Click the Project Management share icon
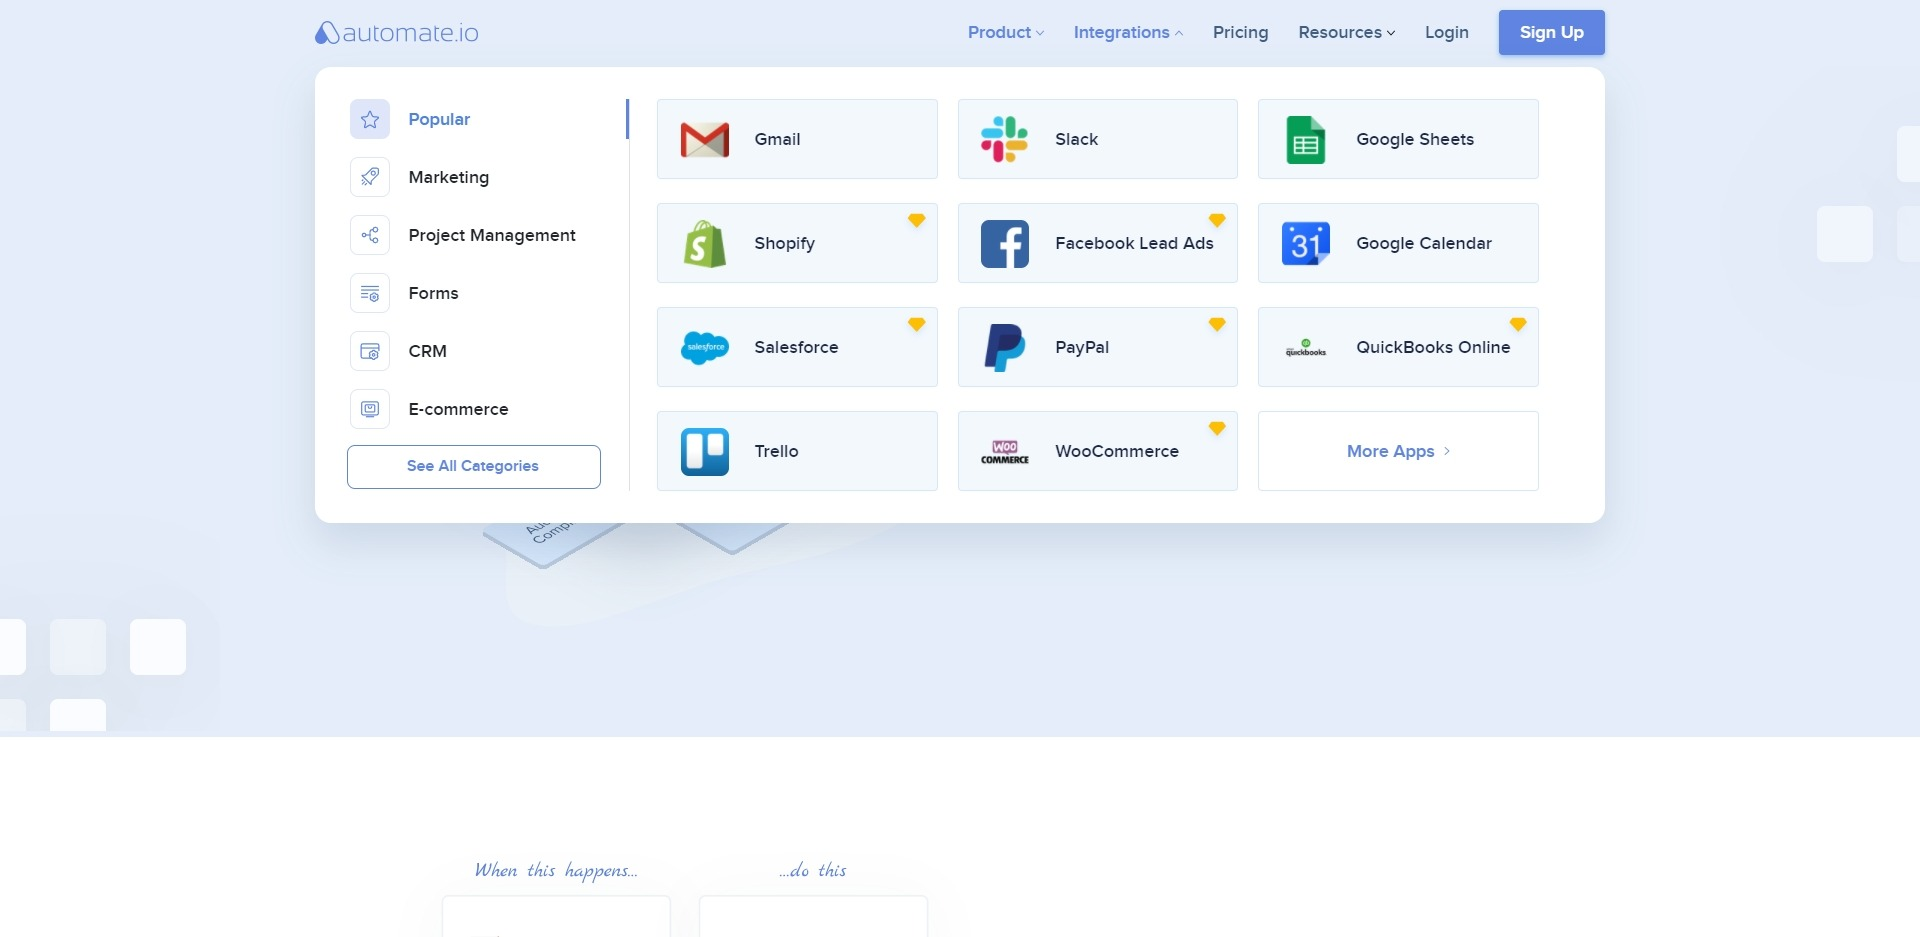The height and width of the screenshot is (937, 1920). click(x=370, y=235)
